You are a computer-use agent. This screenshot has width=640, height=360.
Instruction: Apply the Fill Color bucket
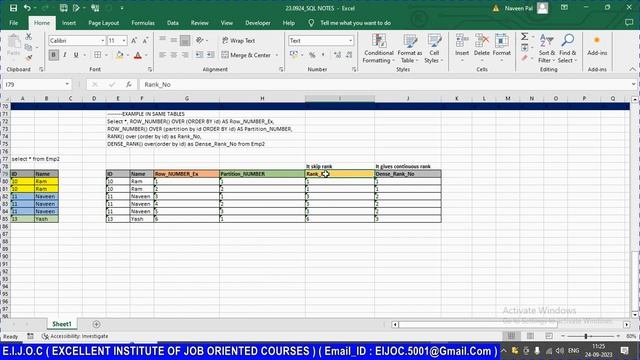pos(119,55)
